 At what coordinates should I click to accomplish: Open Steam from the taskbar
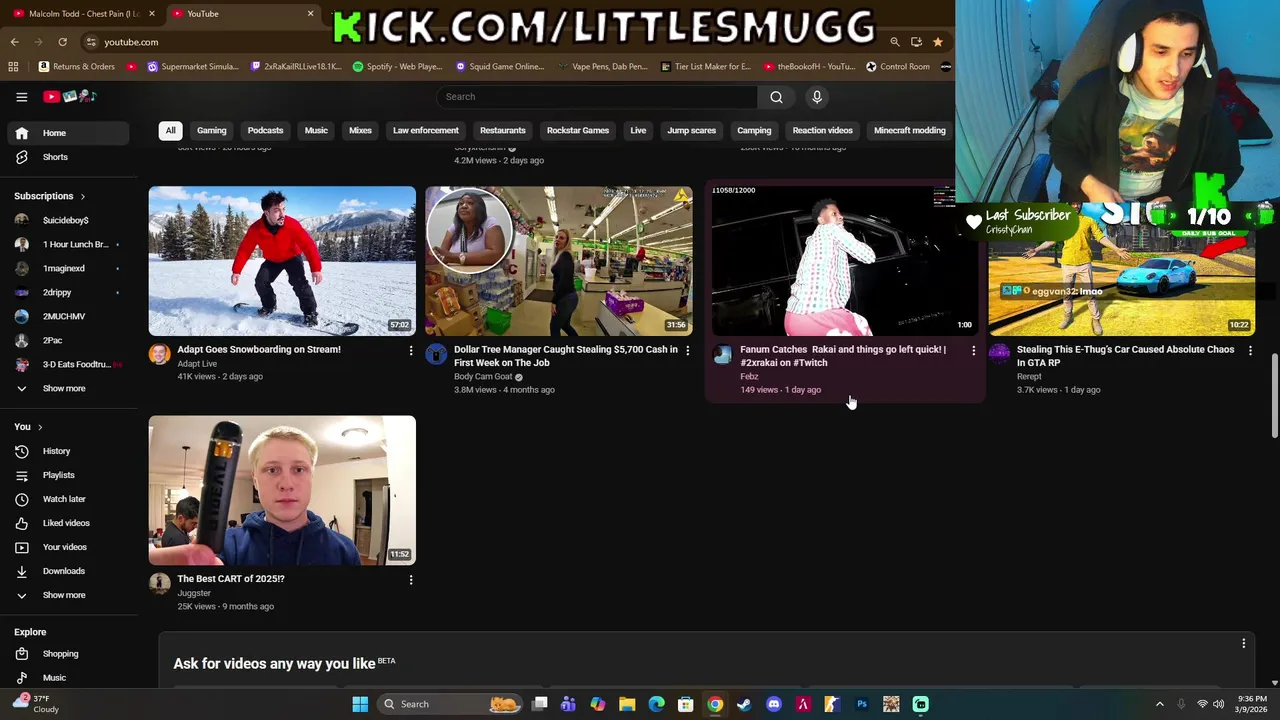coord(744,704)
